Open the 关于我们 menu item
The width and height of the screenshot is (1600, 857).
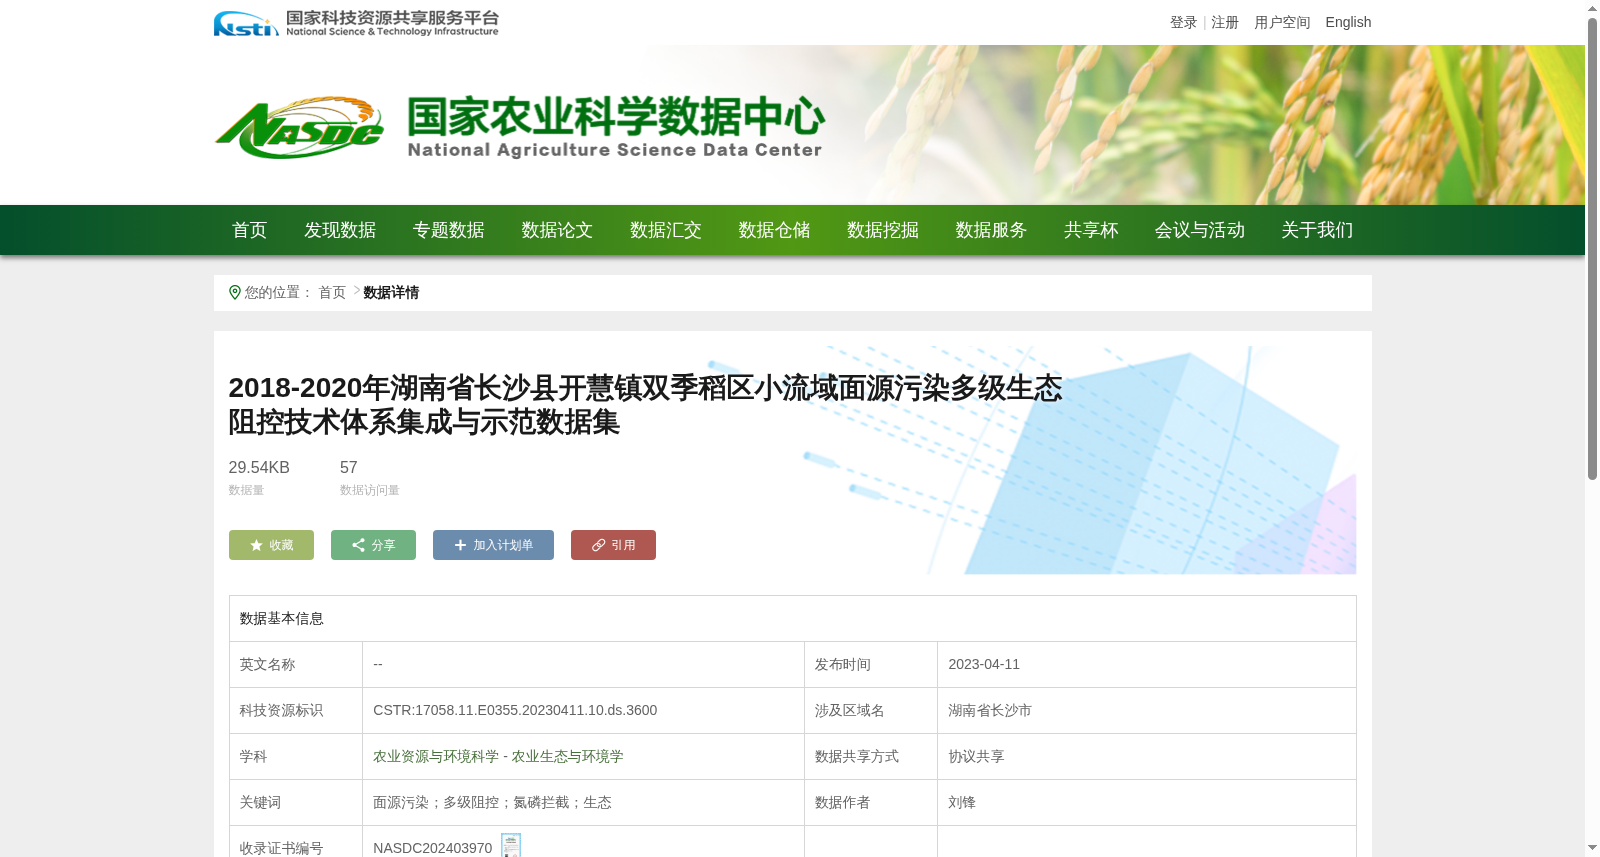1317,230
